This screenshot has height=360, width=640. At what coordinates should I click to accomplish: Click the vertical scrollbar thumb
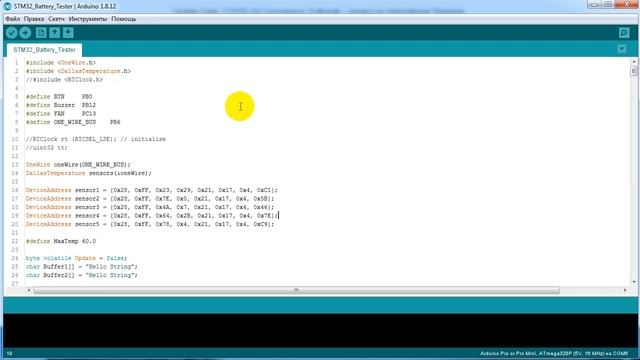(633, 71)
